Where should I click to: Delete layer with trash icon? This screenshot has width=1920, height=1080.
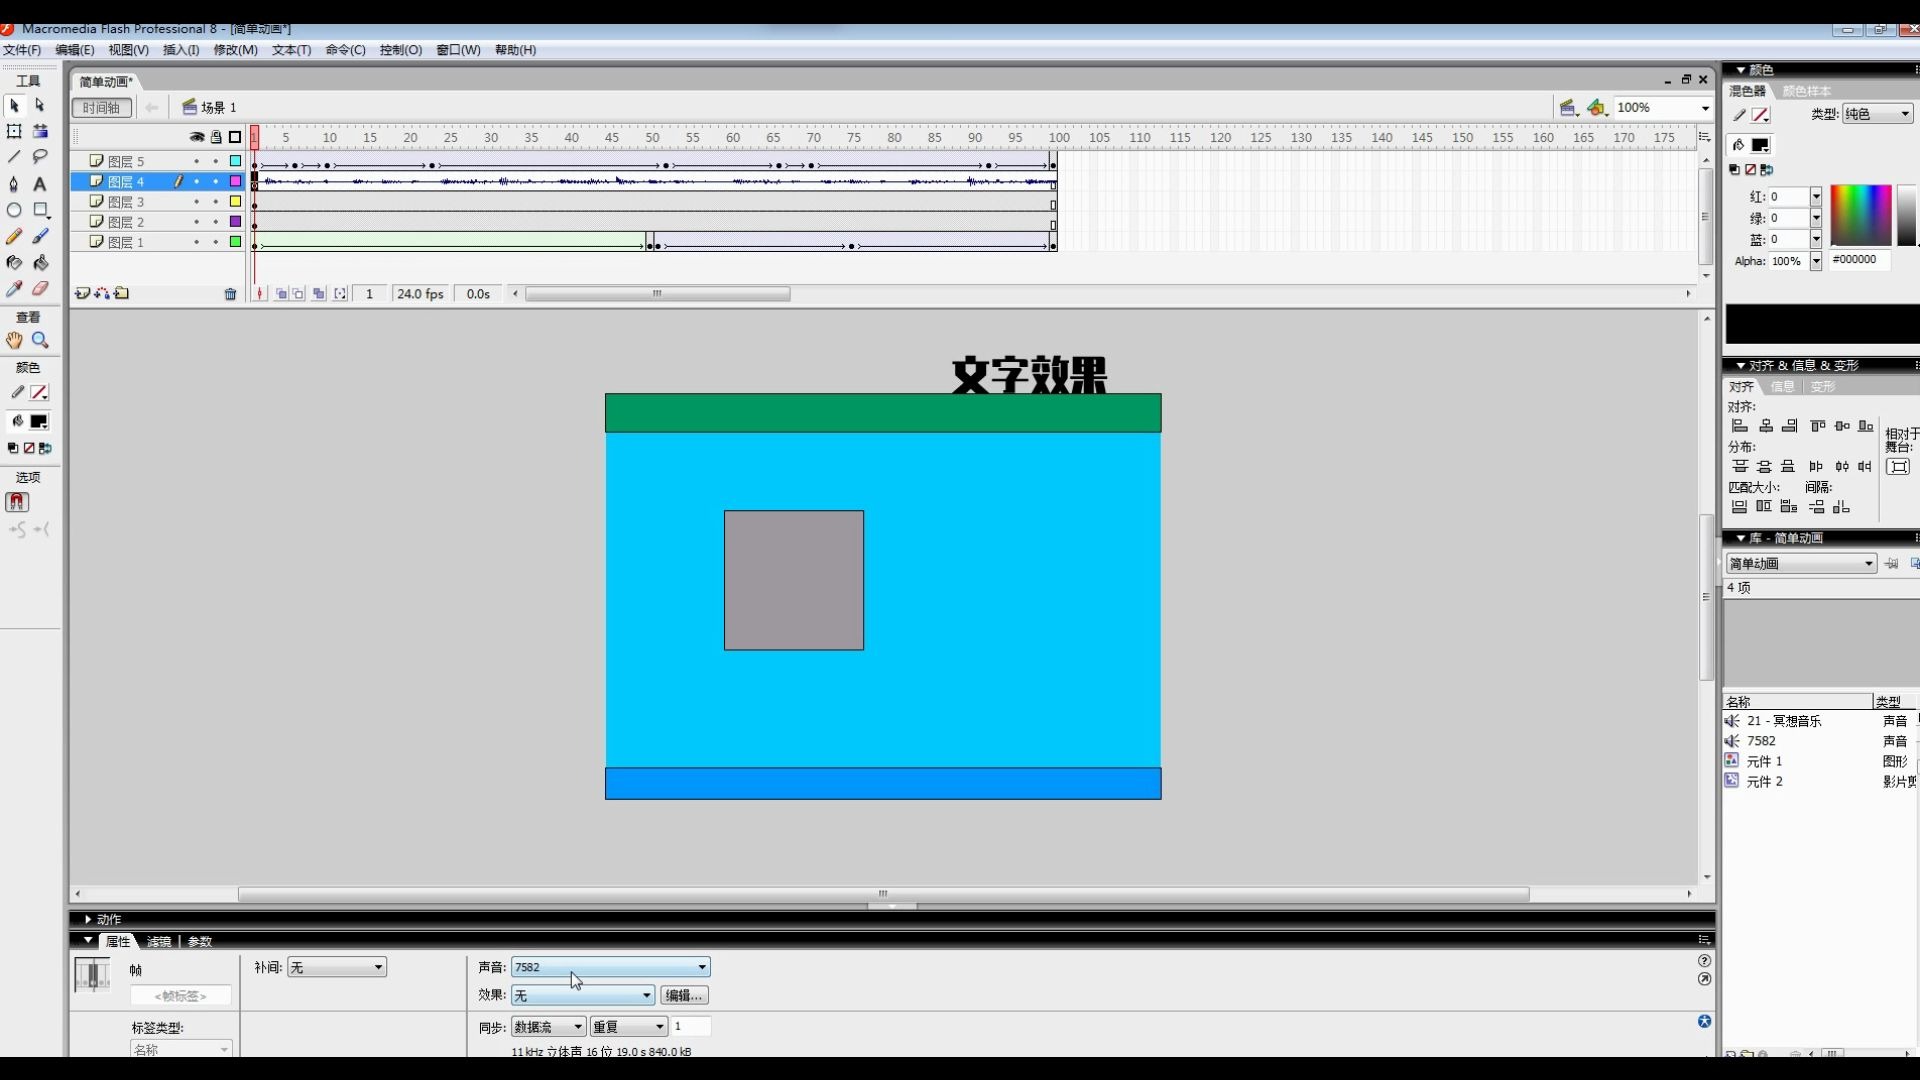point(230,294)
